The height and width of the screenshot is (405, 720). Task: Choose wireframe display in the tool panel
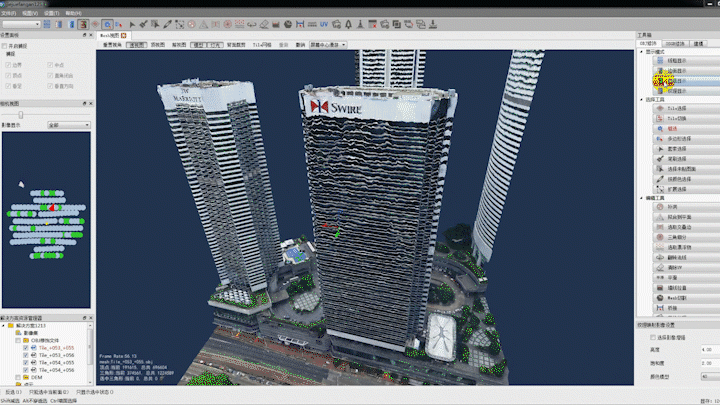686,61
